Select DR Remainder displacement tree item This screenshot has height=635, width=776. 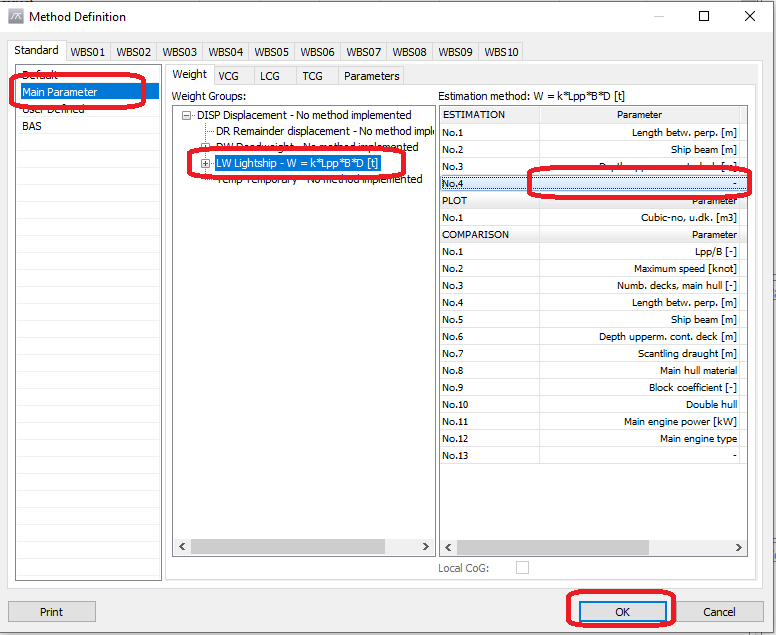pos(320,131)
